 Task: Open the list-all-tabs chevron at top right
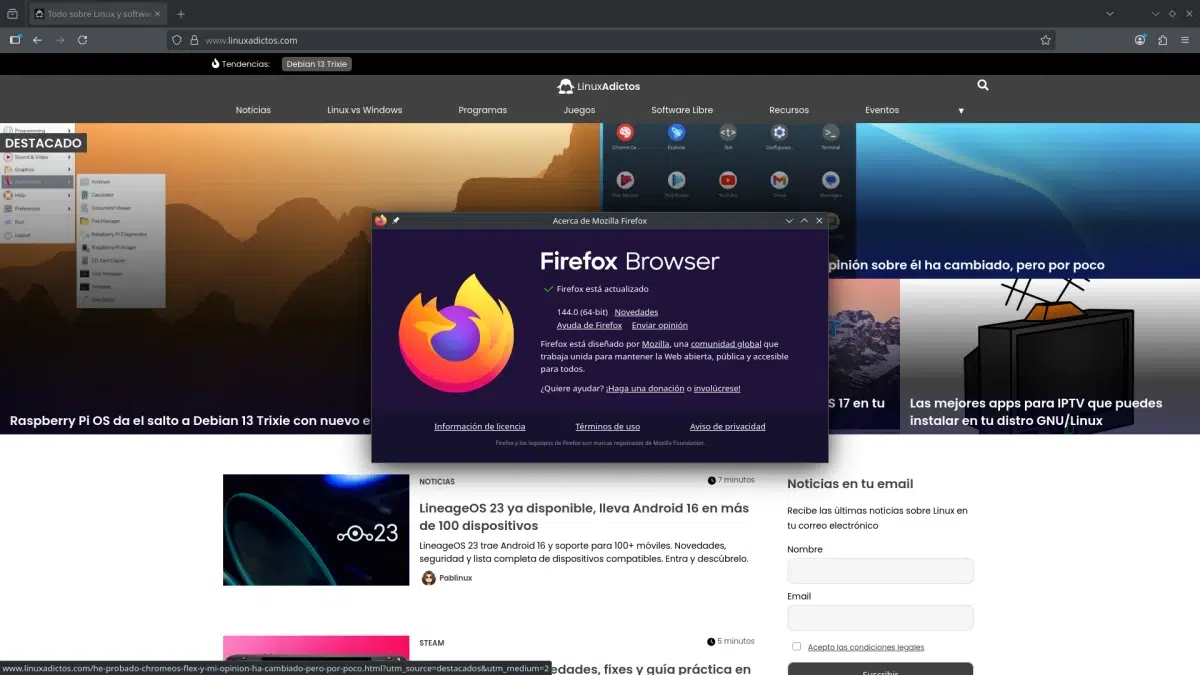tap(1110, 13)
